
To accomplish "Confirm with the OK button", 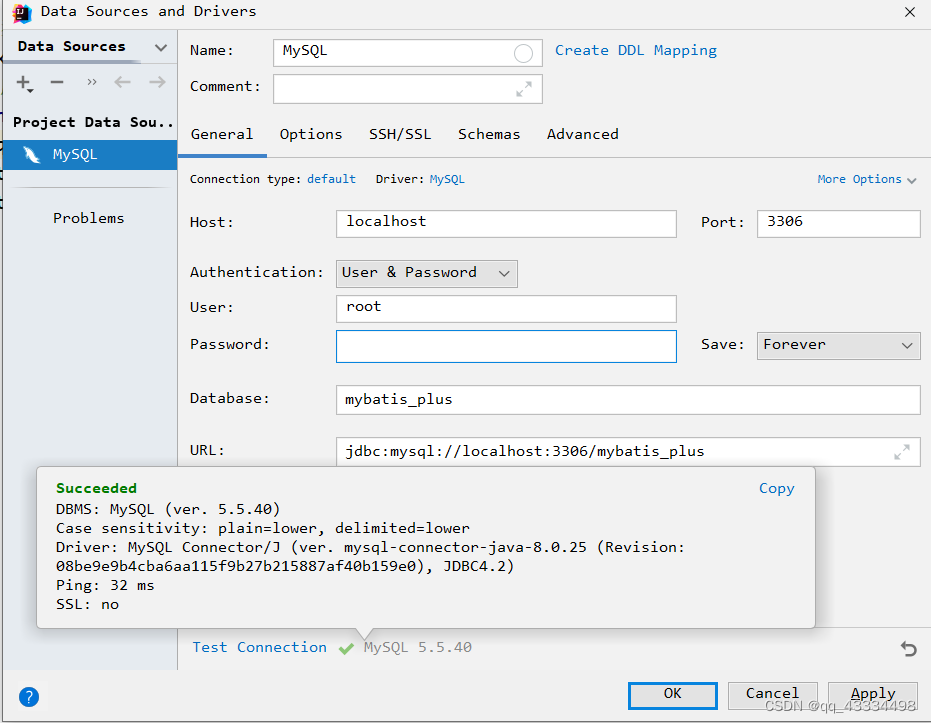I will (672, 695).
